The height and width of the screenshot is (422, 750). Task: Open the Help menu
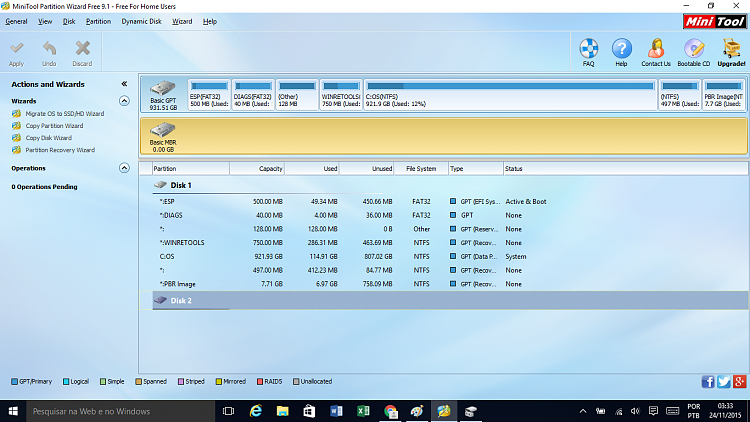pyautogui.click(x=210, y=22)
